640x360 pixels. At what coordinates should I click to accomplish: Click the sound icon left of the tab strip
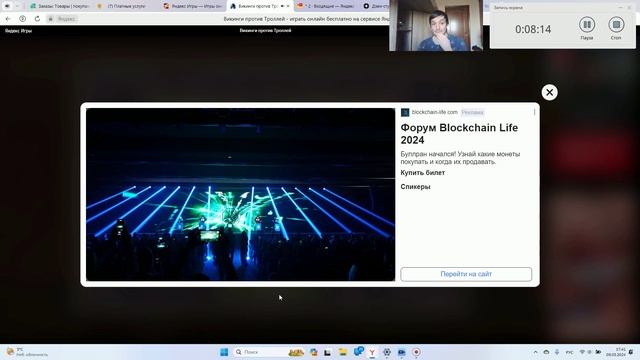coord(7,6)
